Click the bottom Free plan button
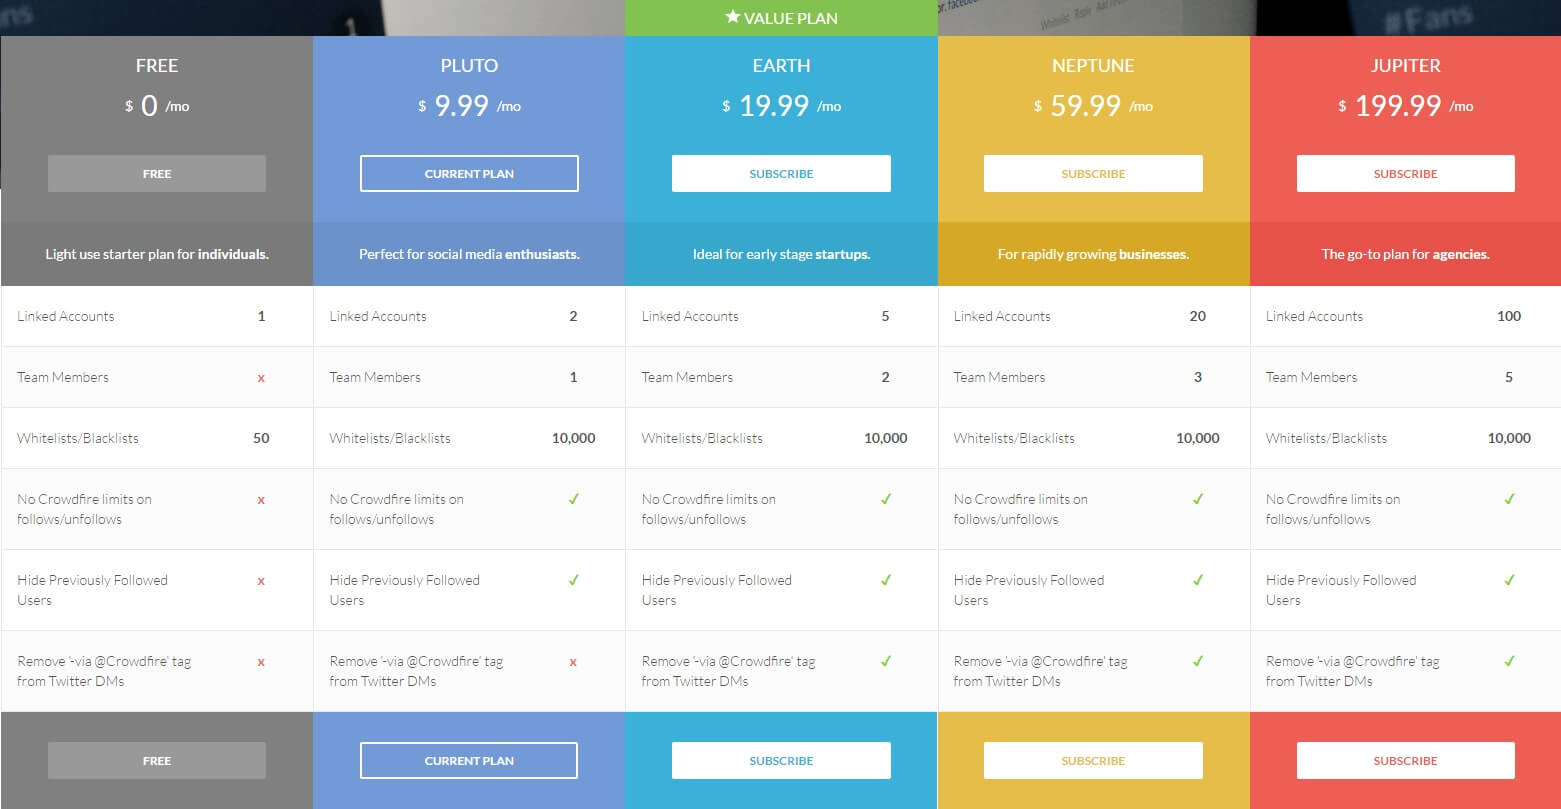Screen dimensions: 1561x809 [157, 761]
